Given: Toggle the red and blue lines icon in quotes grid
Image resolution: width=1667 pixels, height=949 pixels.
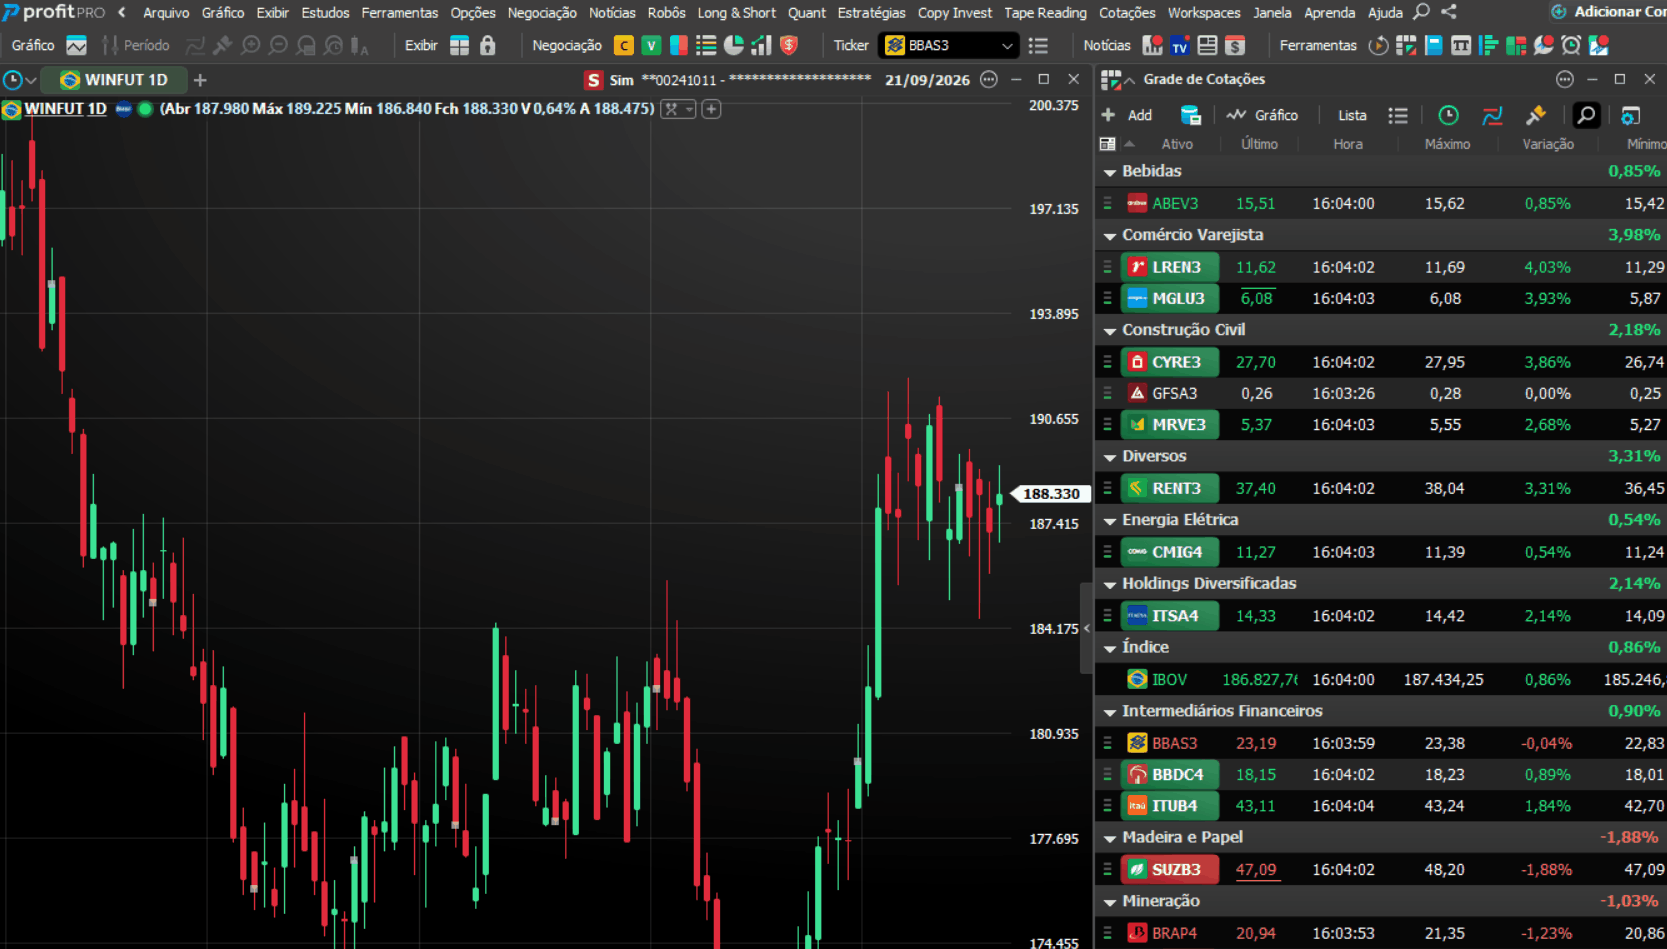Looking at the screenshot, I should (x=1492, y=115).
